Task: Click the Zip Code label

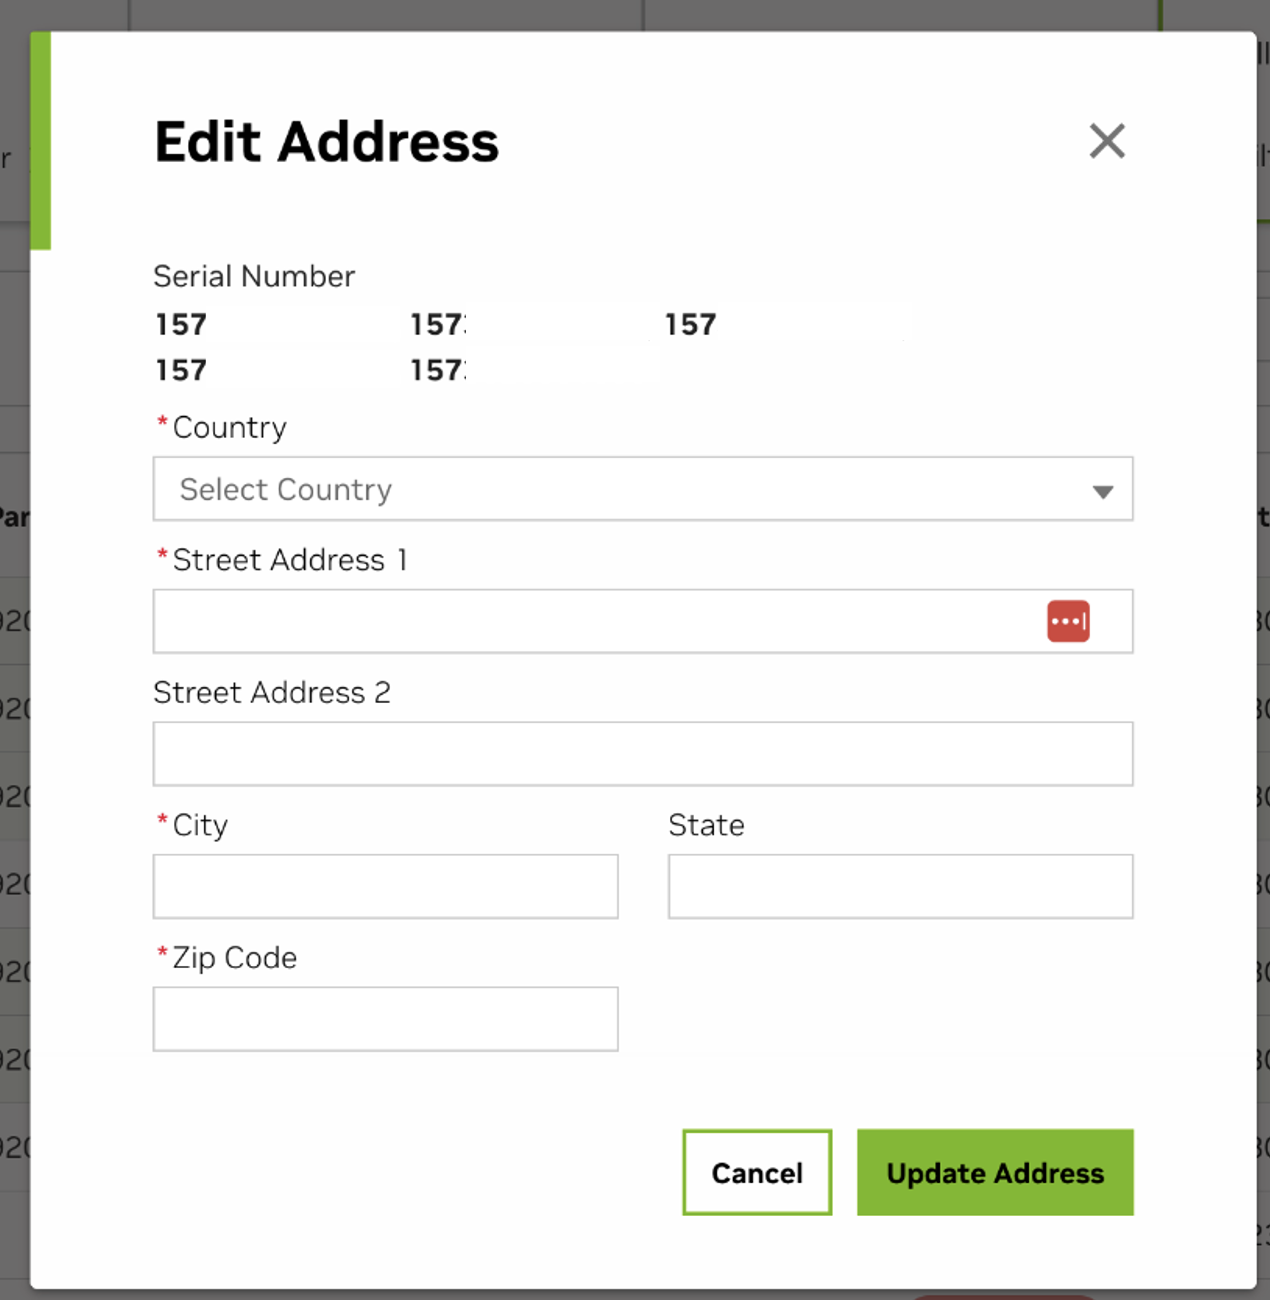Action: (234, 958)
